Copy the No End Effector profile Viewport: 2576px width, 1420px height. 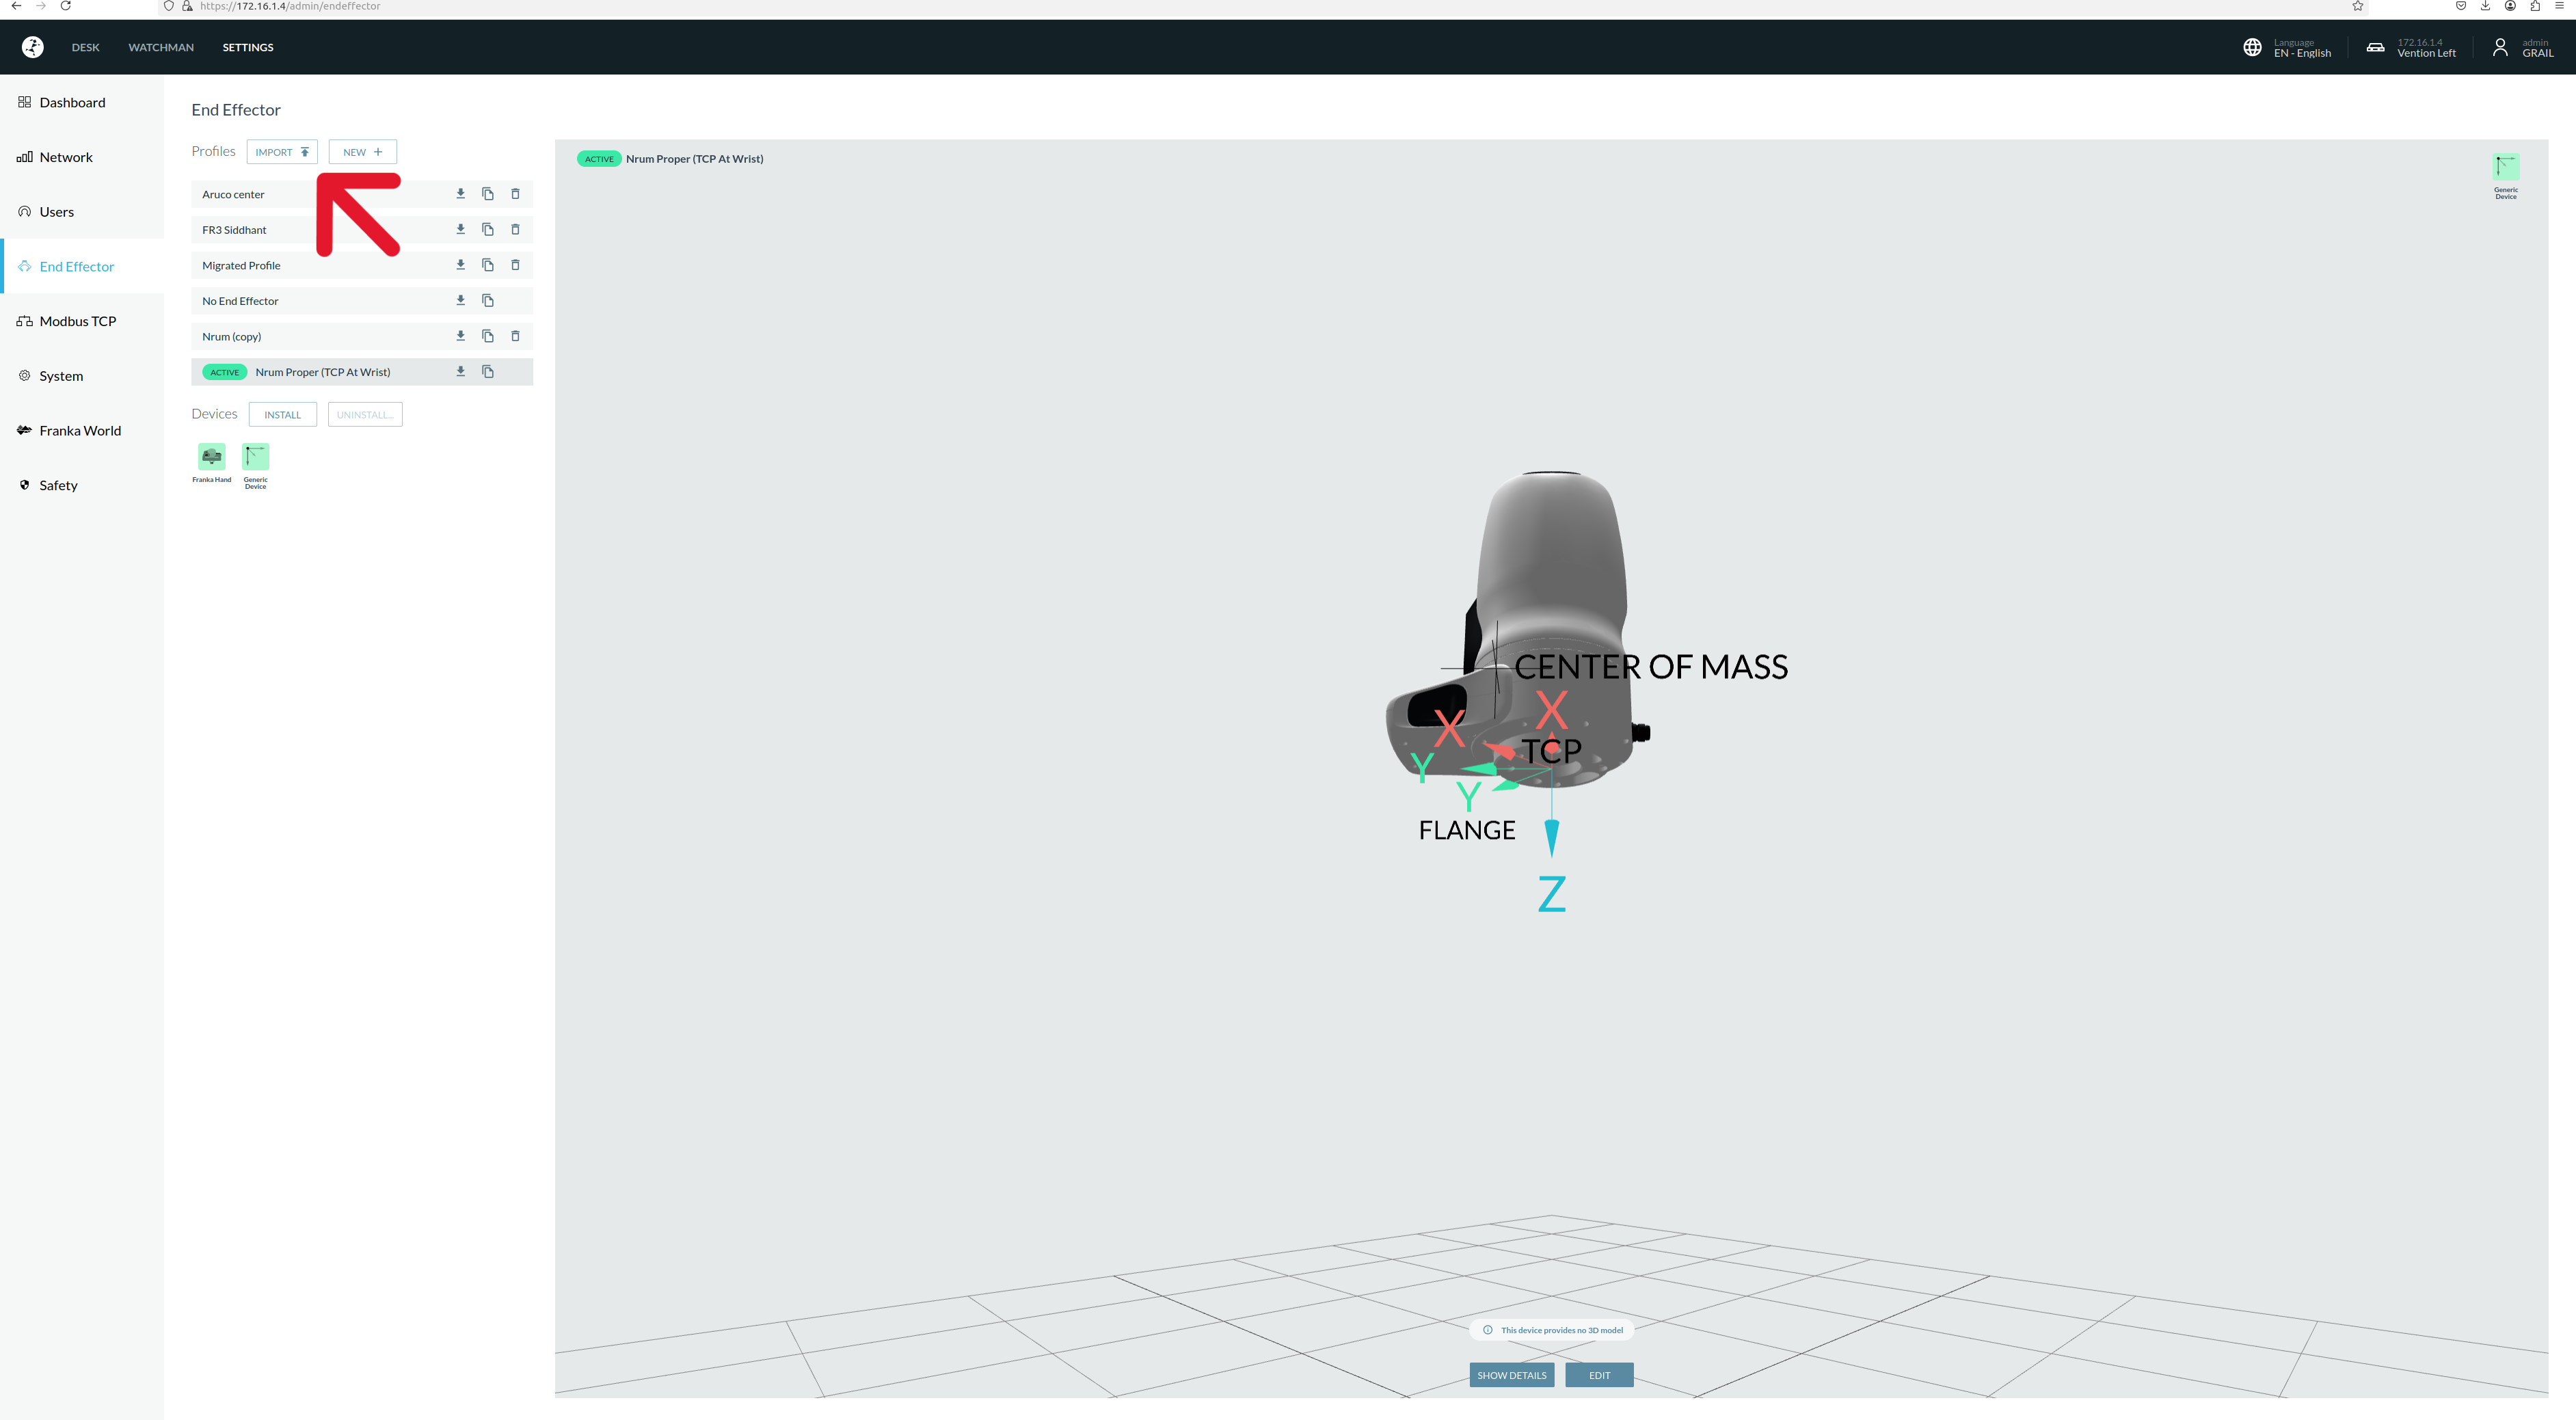(x=488, y=300)
